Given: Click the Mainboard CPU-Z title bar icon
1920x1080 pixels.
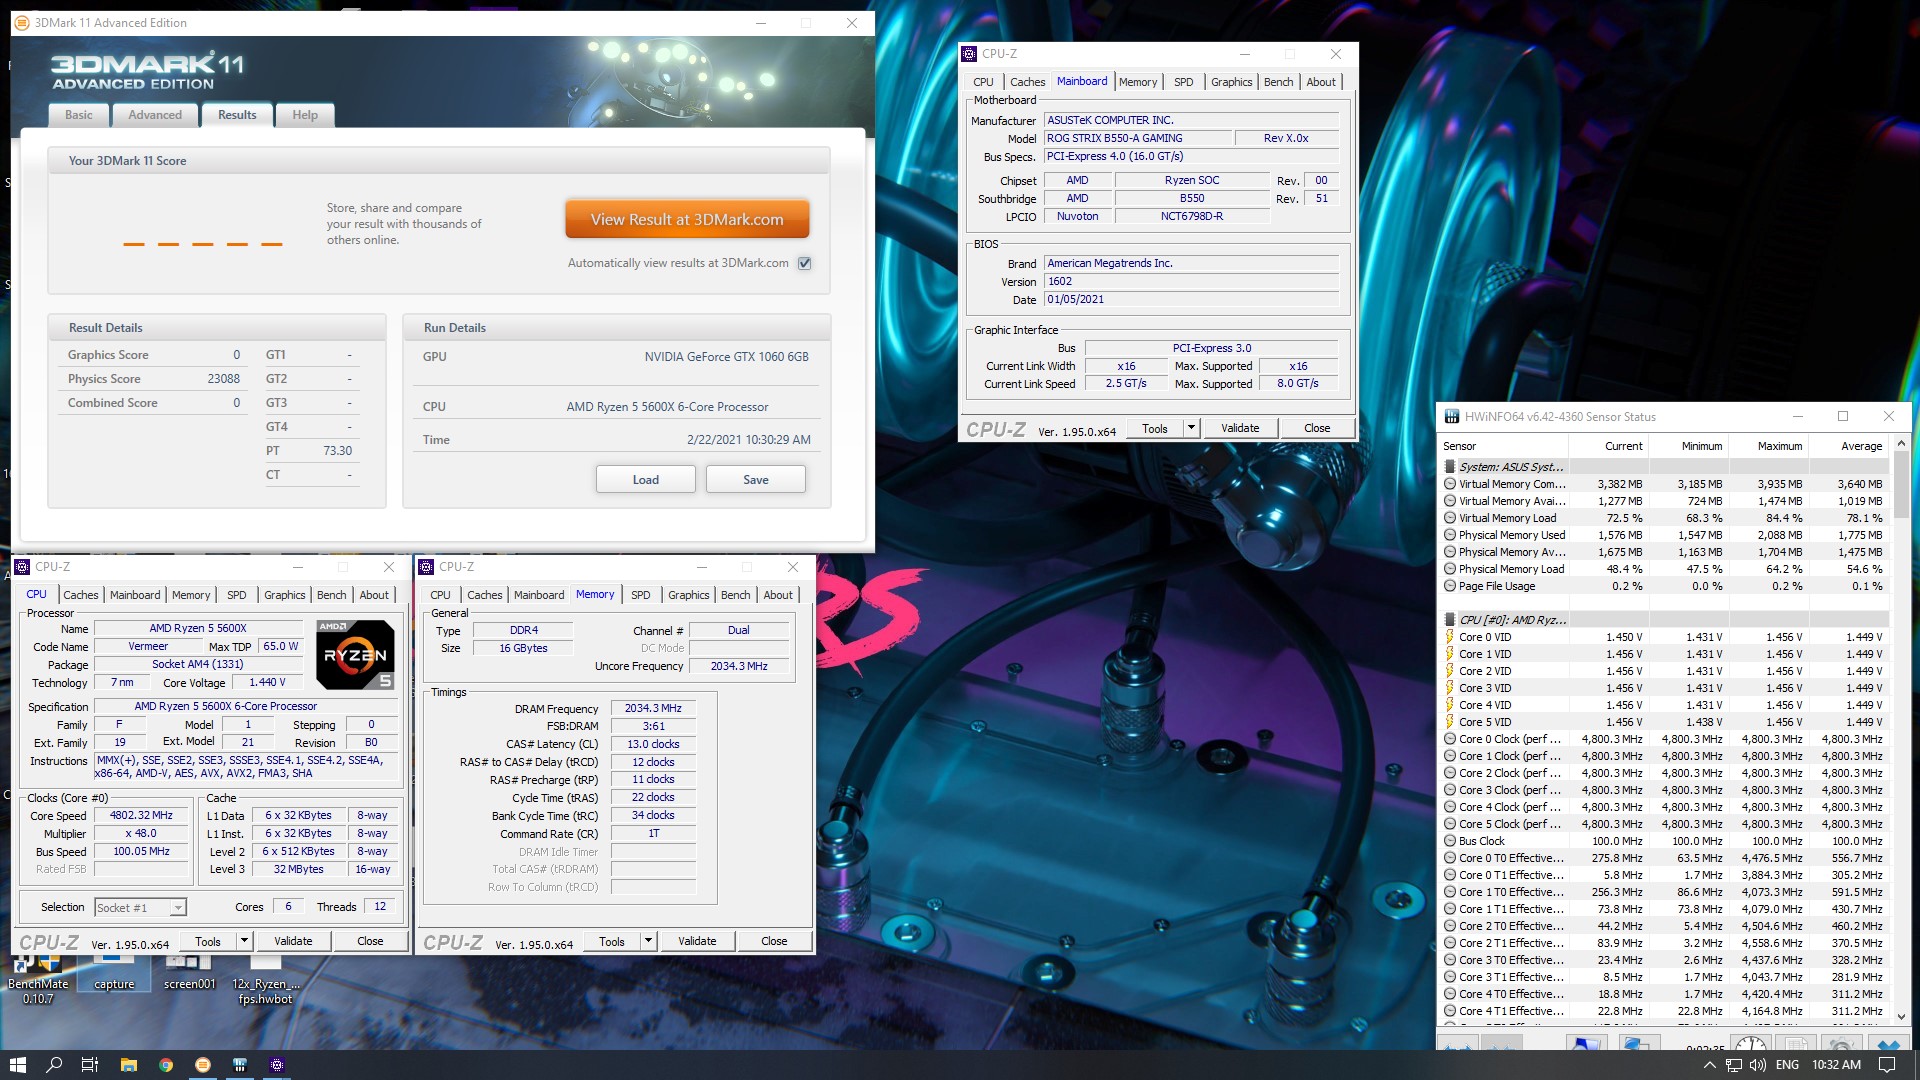Looking at the screenshot, I should coord(969,54).
